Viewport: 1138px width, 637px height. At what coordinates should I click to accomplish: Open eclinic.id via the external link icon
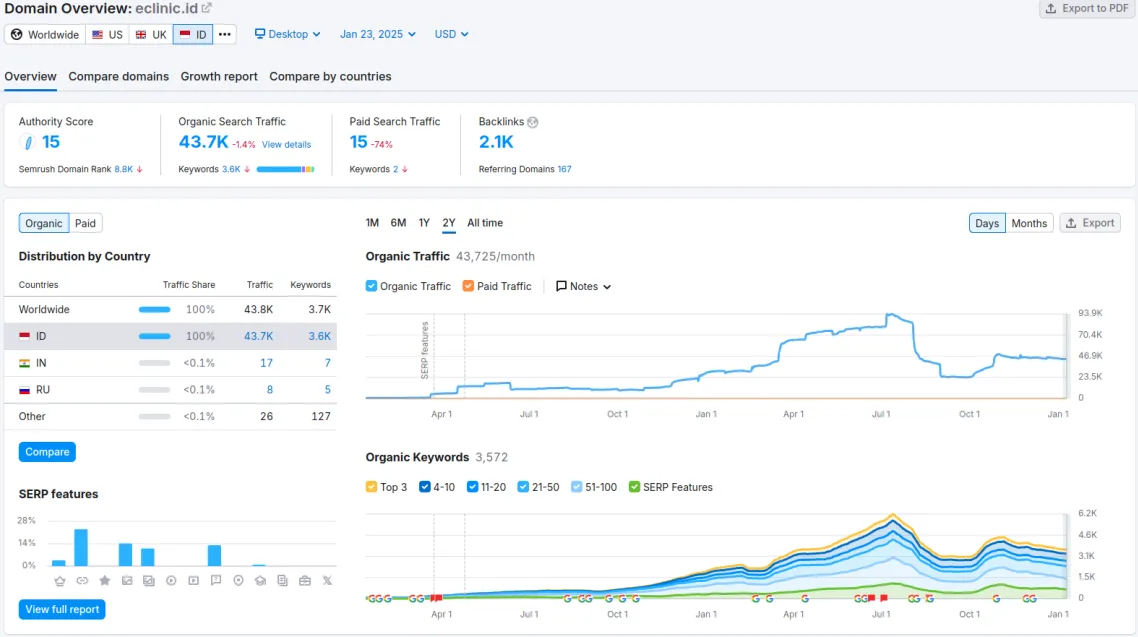(x=207, y=8)
